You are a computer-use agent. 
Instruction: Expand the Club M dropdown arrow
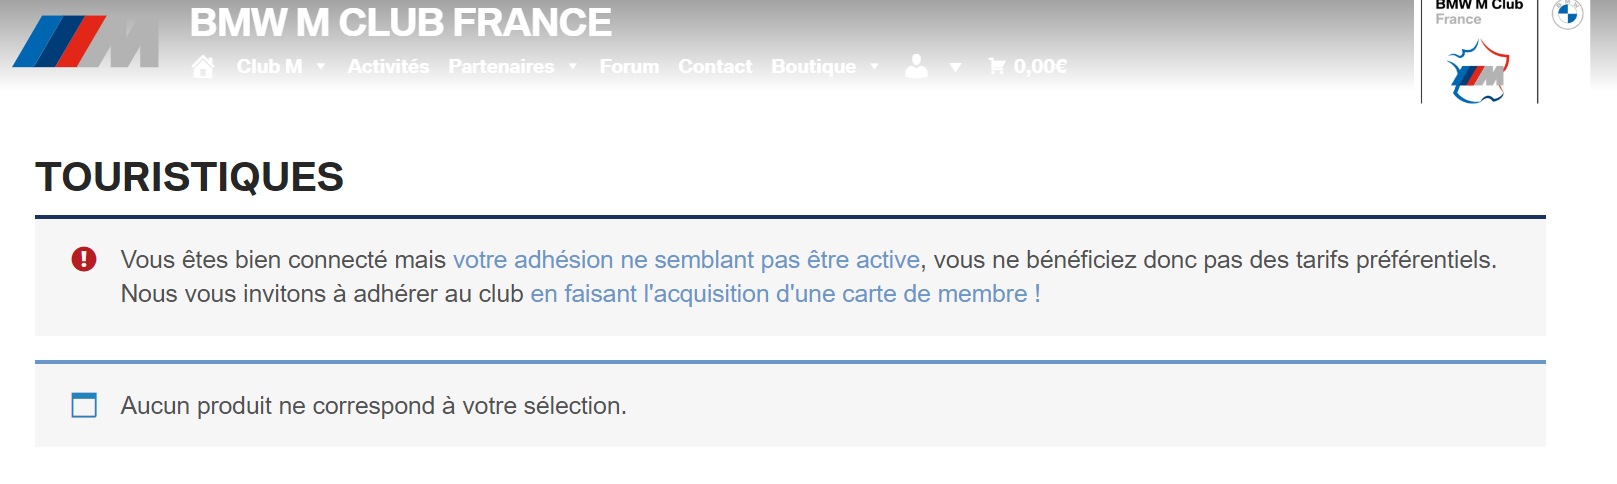point(321,67)
